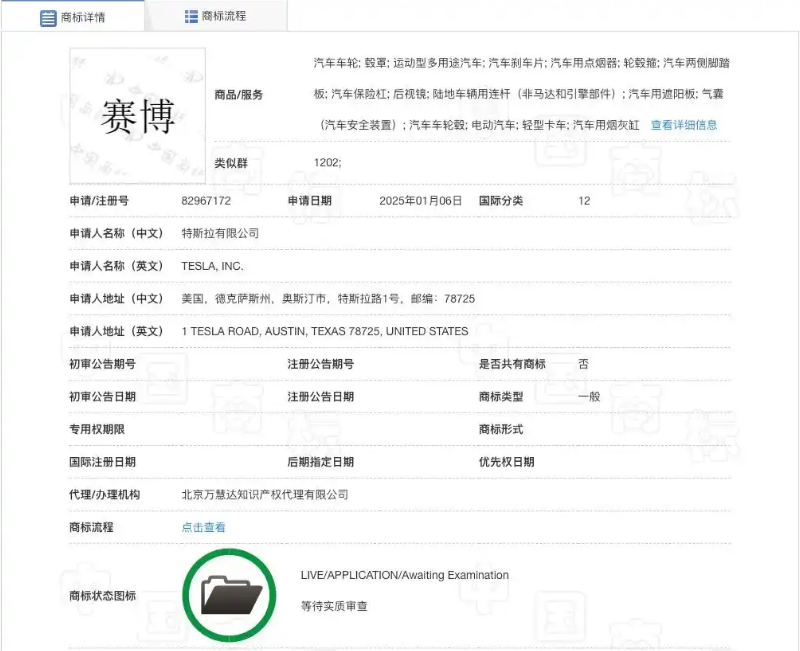Select English applicant name TESLA, INC.
The width and height of the screenshot is (800, 651).
(x=212, y=266)
